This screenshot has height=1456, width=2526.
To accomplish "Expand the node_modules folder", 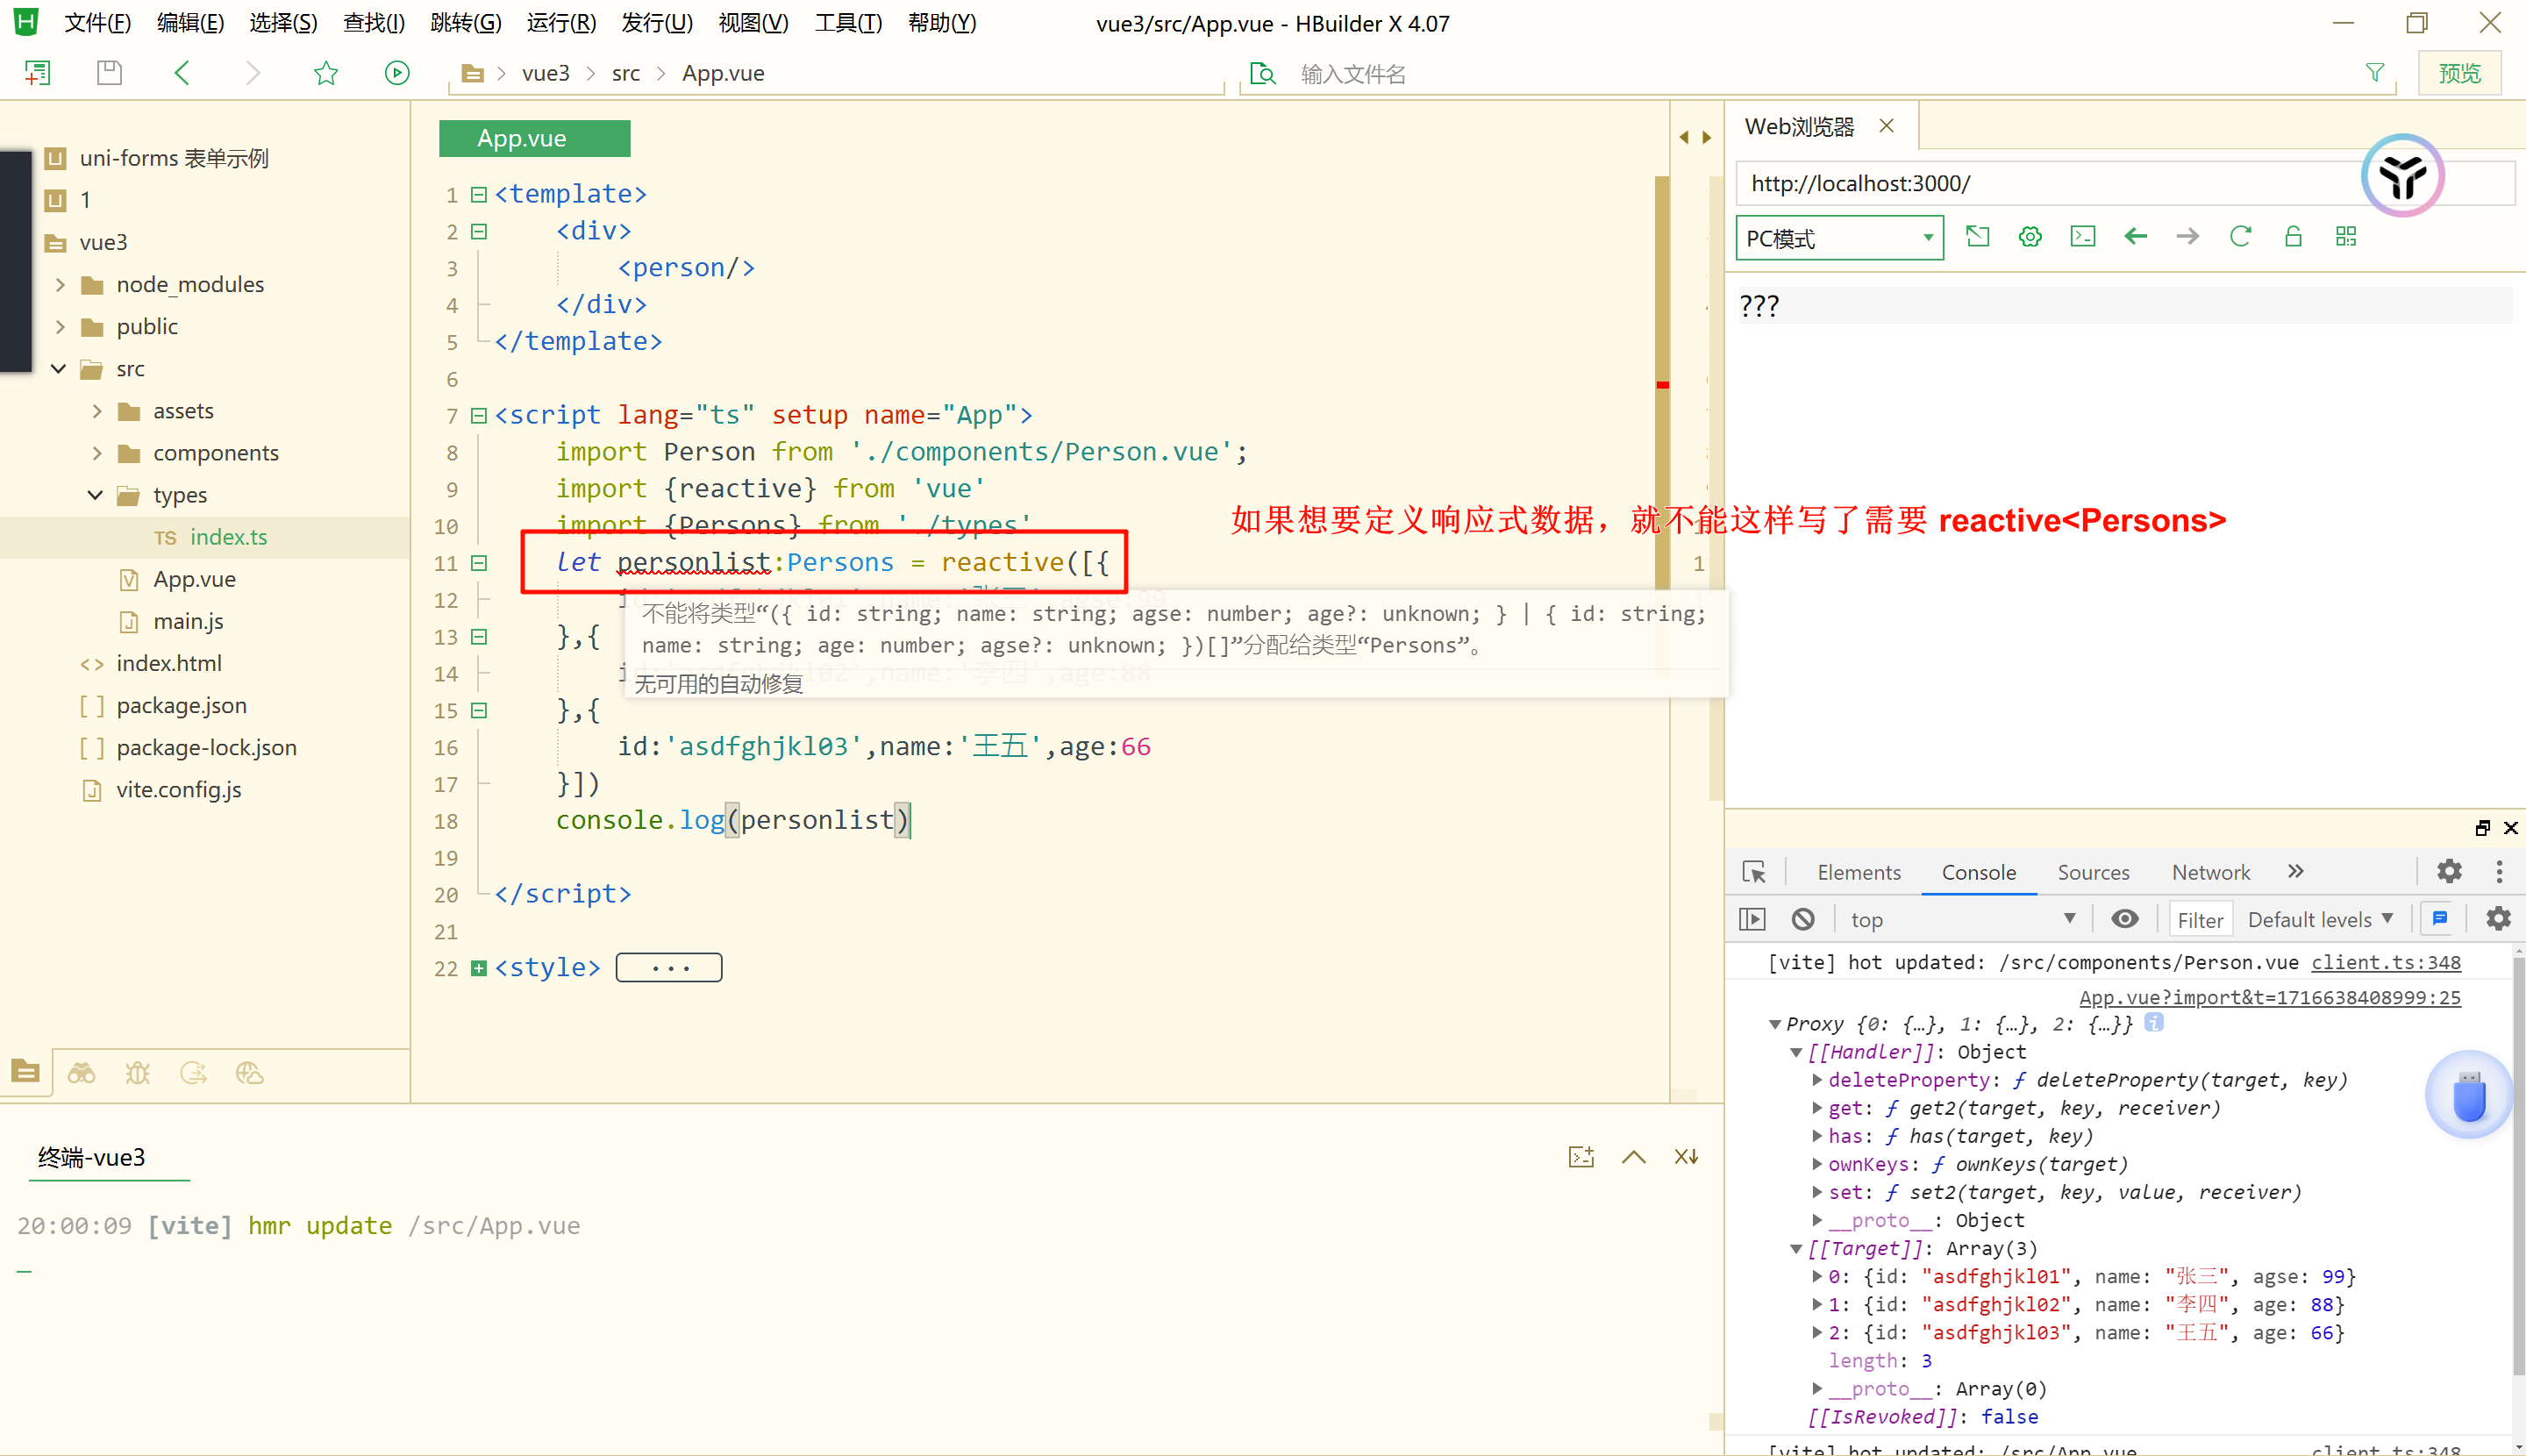I will (x=60, y=285).
